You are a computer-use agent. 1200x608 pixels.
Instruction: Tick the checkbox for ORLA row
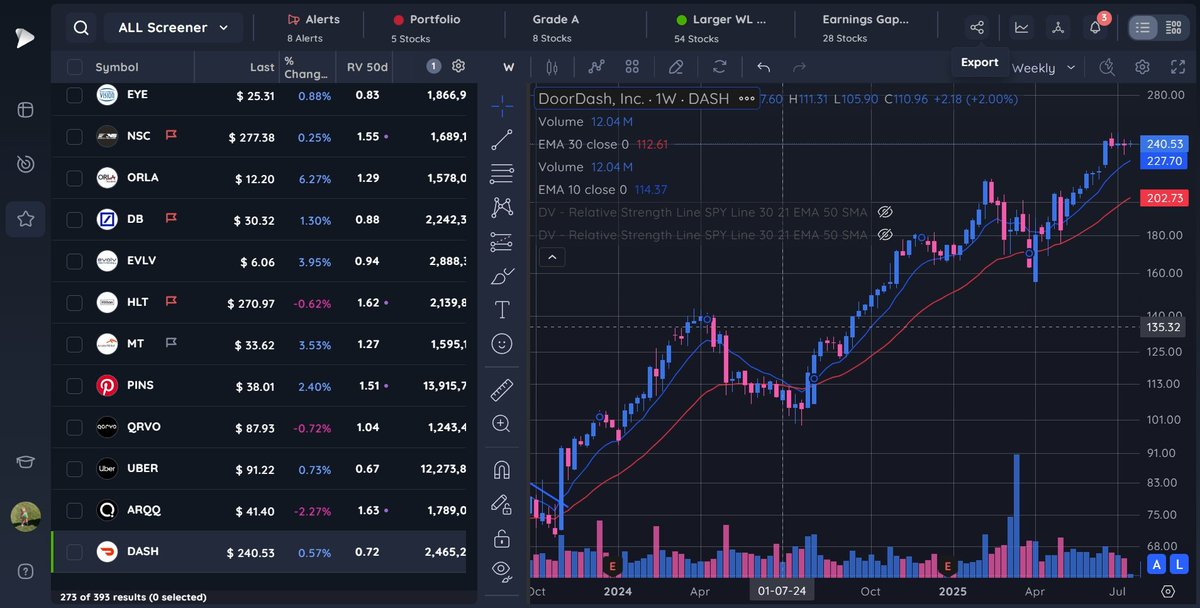point(75,178)
